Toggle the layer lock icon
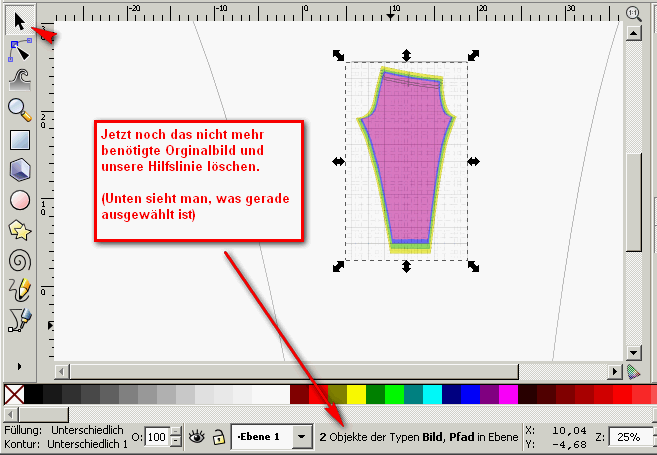The image size is (657, 455). (217, 437)
